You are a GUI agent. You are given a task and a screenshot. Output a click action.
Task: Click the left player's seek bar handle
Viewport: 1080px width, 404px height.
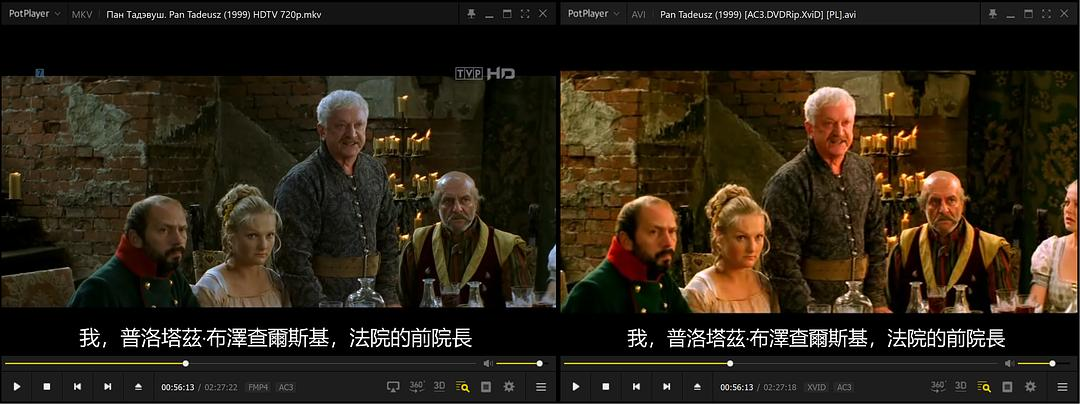pos(186,363)
